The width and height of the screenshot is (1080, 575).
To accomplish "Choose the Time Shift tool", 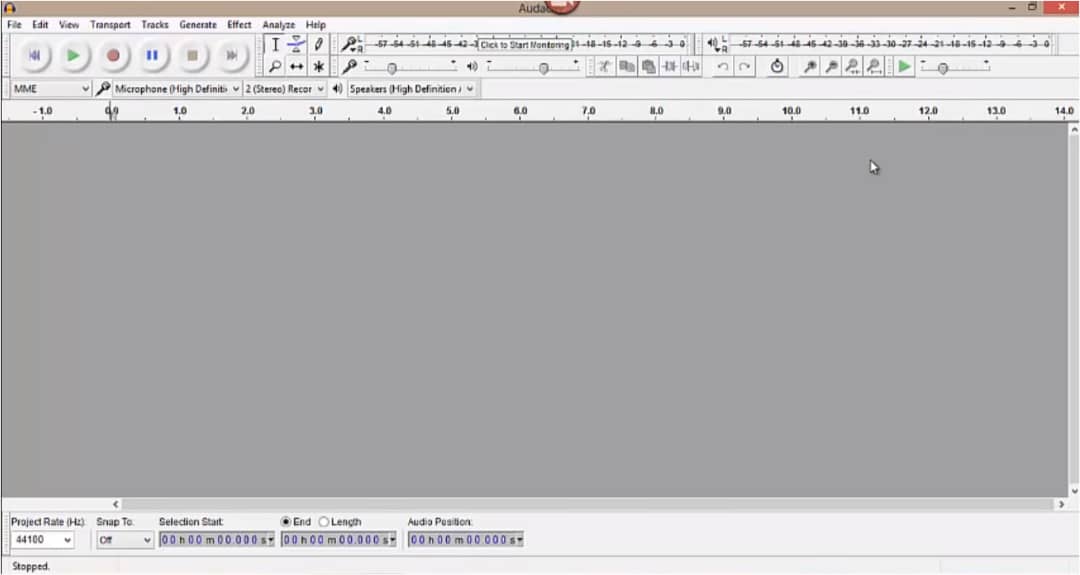I will tap(297, 67).
